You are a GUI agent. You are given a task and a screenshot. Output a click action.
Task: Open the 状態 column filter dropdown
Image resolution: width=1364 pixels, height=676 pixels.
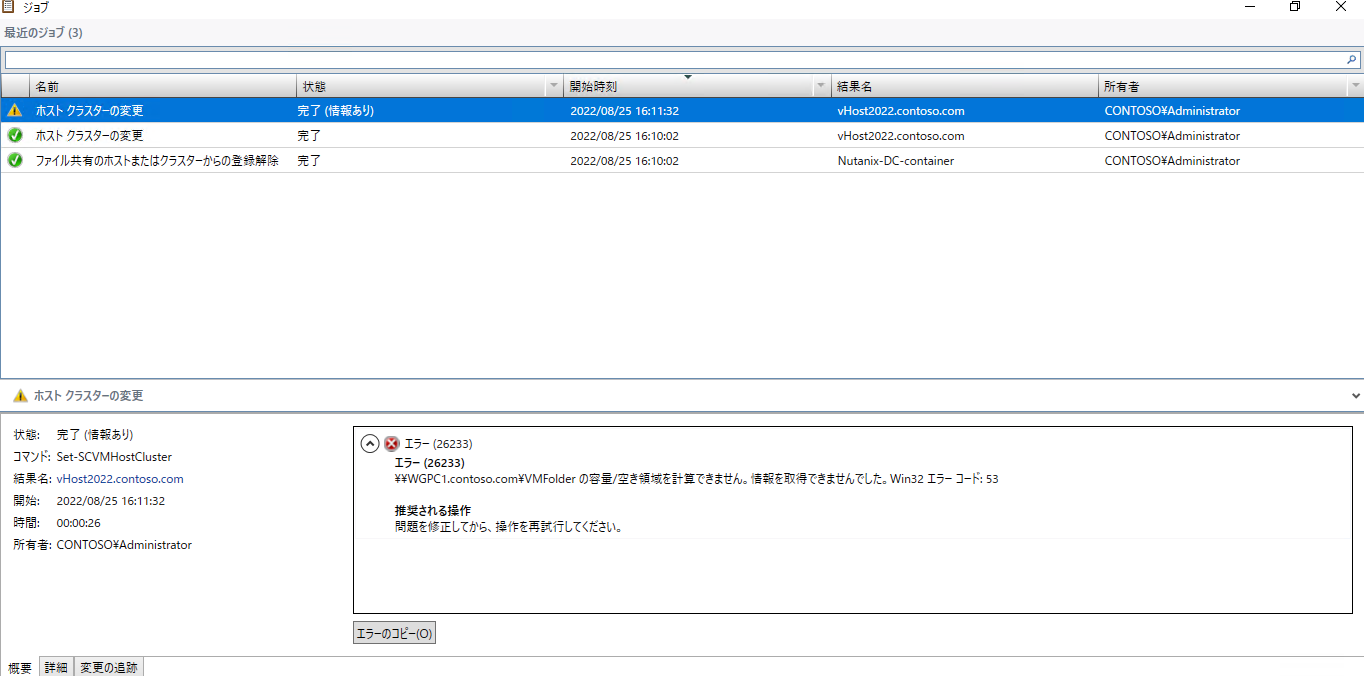click(x=554, y=87)
